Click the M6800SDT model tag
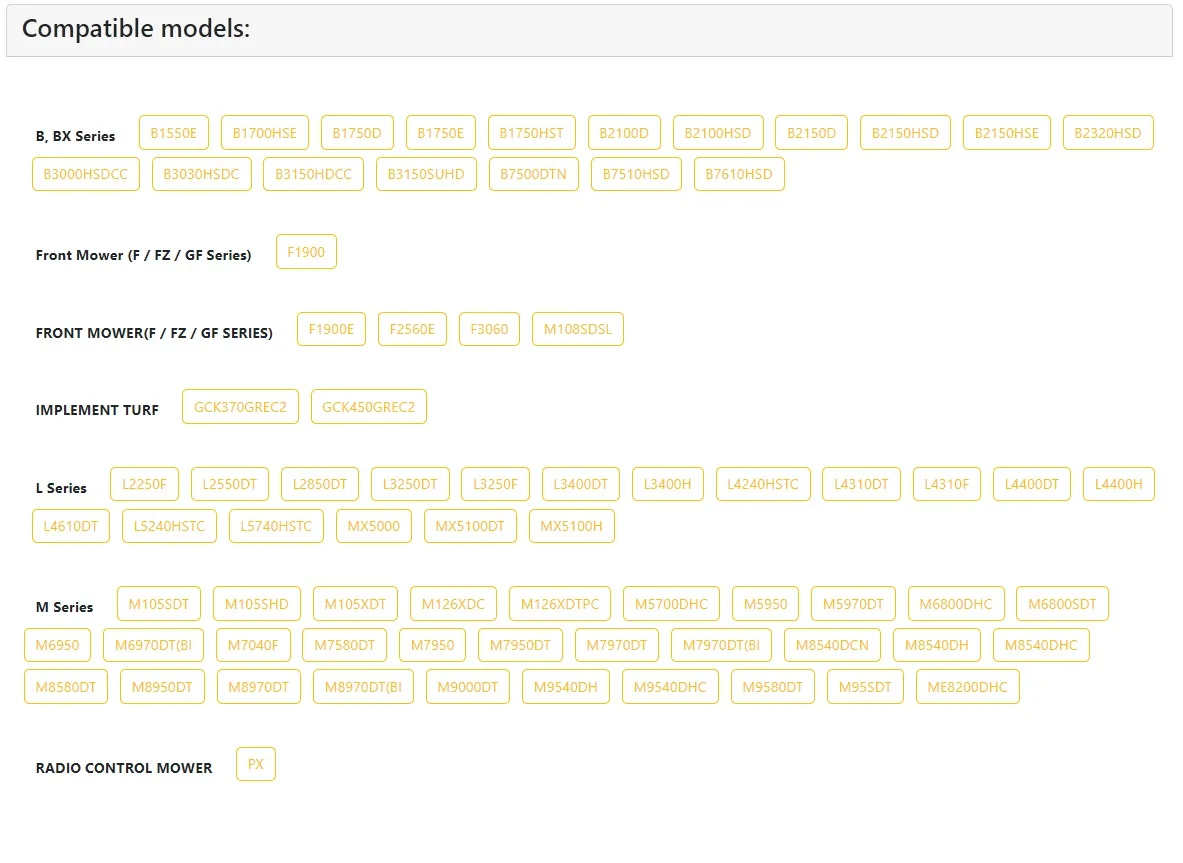The width and height of the screenshot is (1183, 863). click(x=1062, y=604)
